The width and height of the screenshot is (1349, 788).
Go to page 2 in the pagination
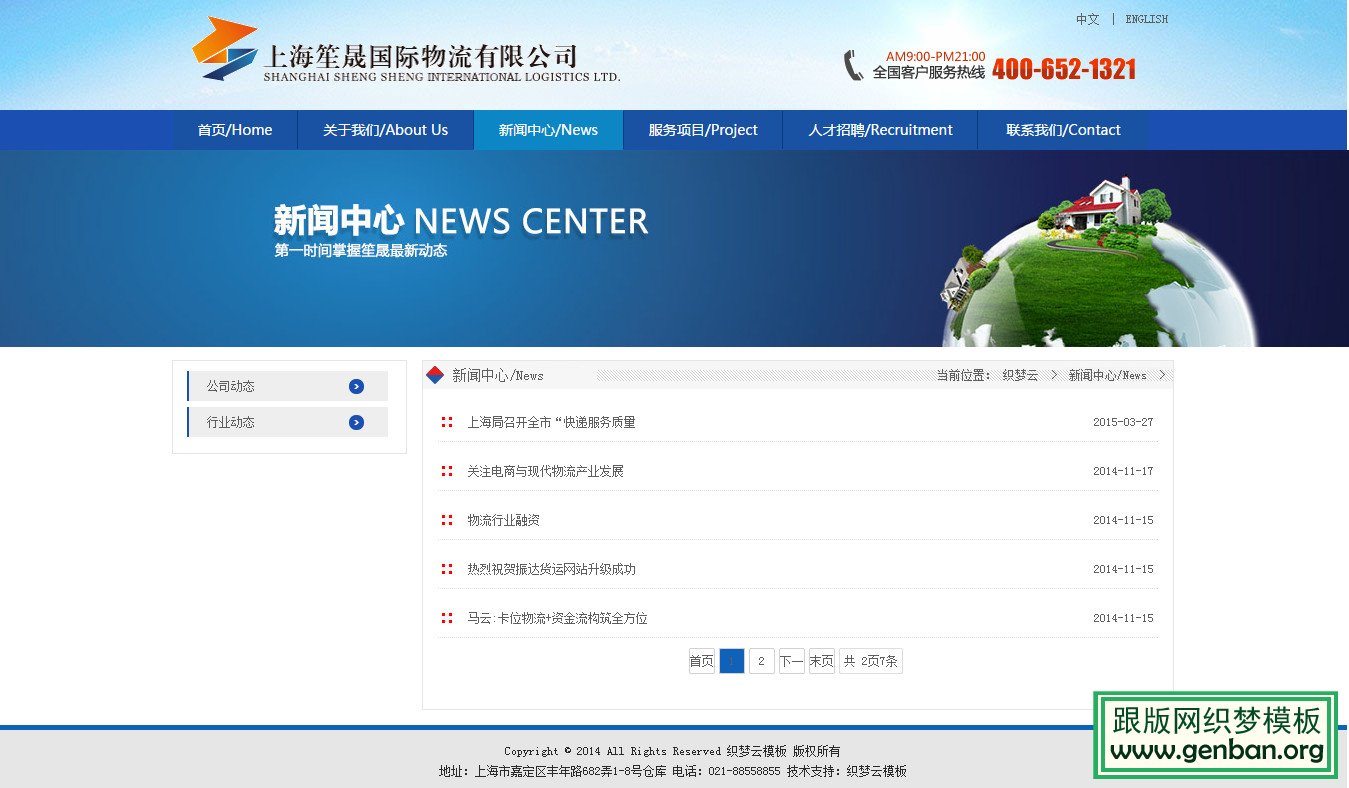click(762, 661)
